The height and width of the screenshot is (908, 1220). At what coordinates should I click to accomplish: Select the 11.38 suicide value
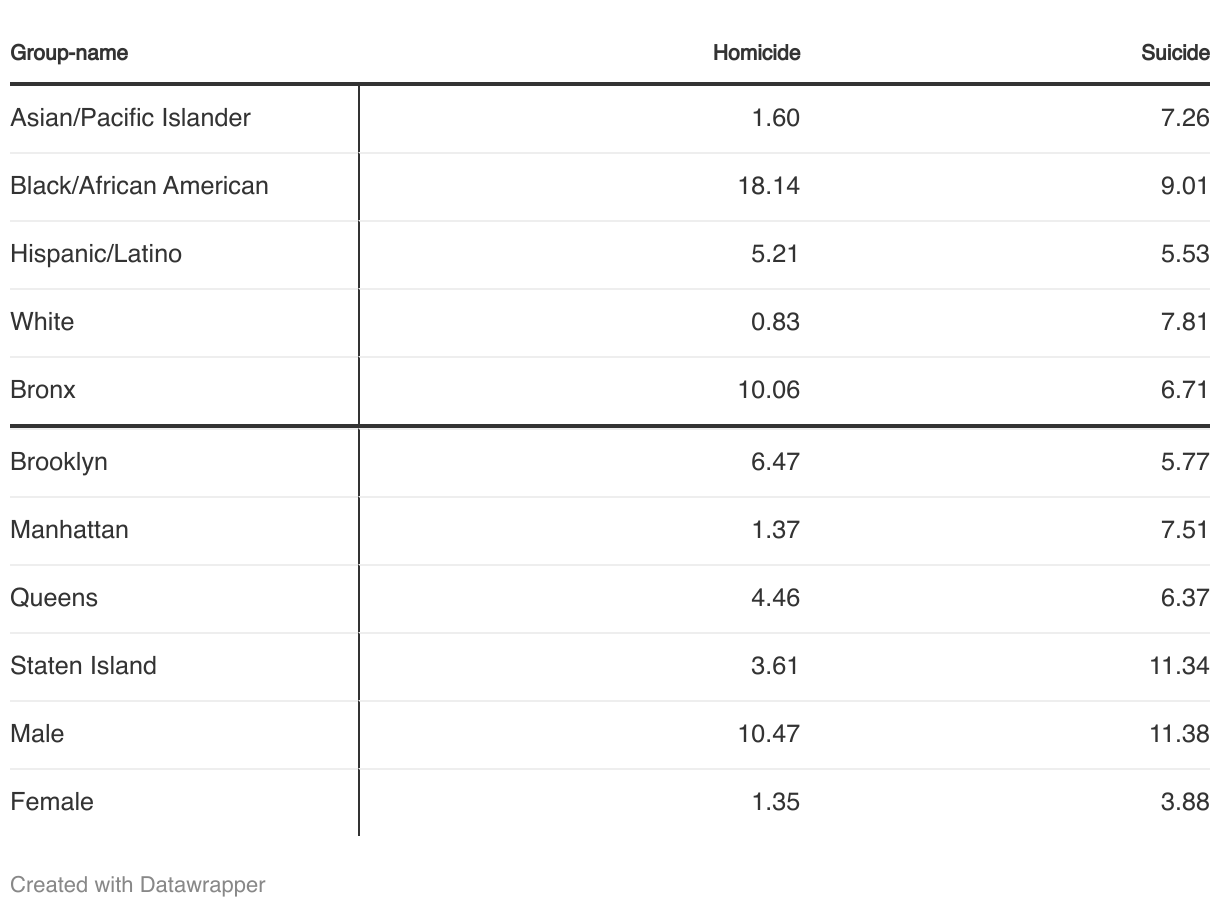(1179, 734)
